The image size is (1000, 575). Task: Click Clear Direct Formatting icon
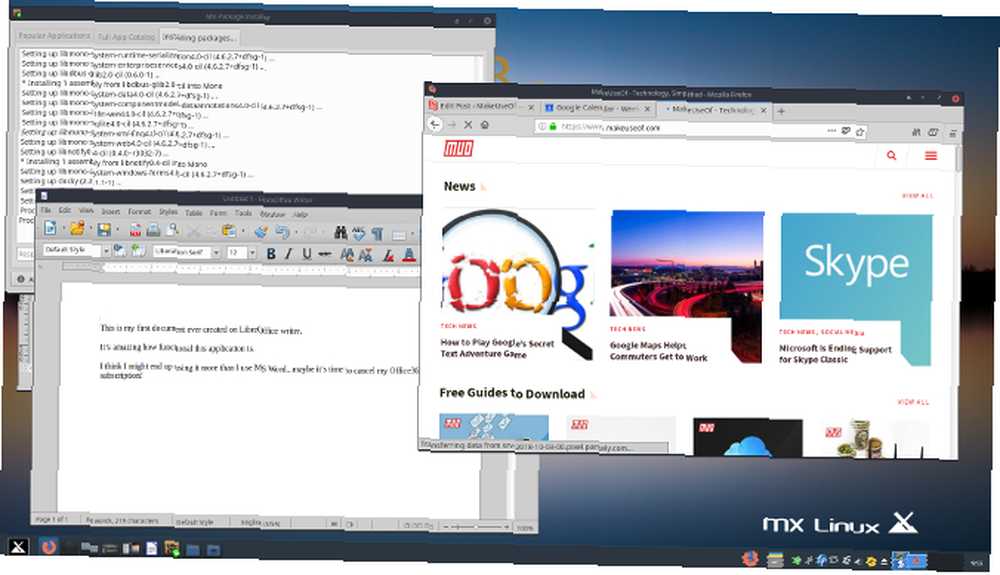(388, 256)
